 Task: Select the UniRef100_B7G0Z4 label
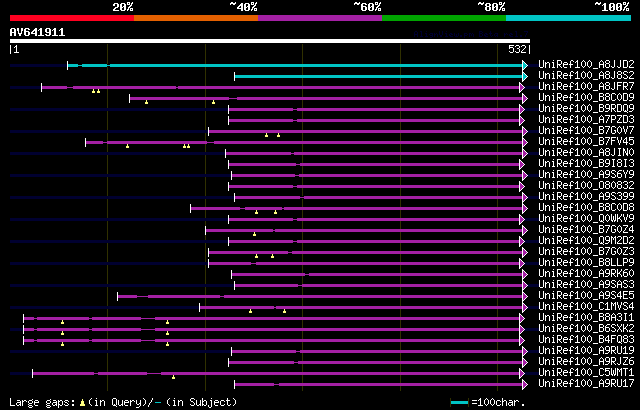coord(586,229)
